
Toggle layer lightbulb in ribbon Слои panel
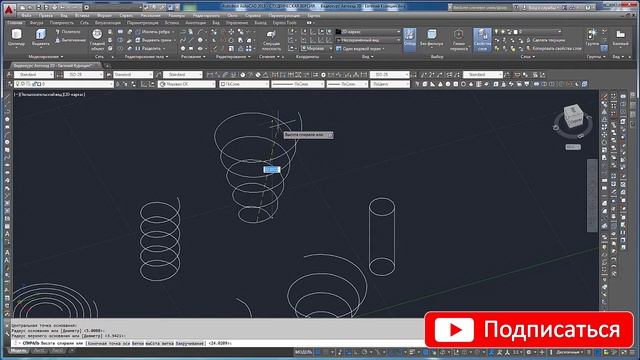pos(496,31)
